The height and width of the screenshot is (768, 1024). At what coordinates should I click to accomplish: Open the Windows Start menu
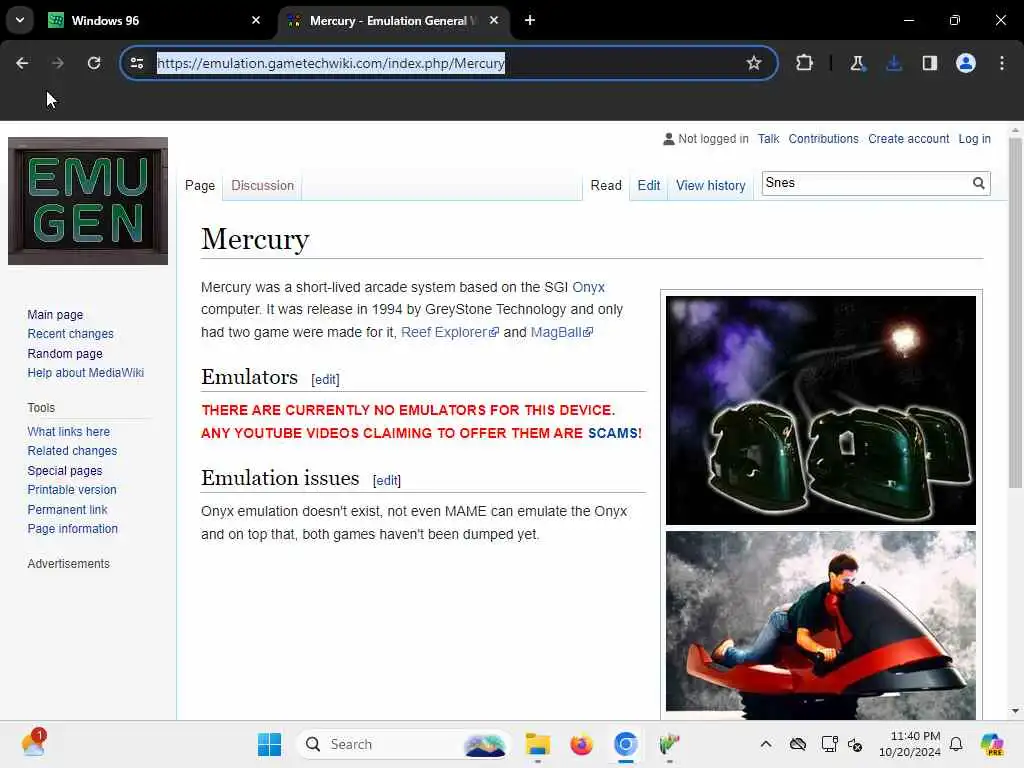tap(269, 744)
